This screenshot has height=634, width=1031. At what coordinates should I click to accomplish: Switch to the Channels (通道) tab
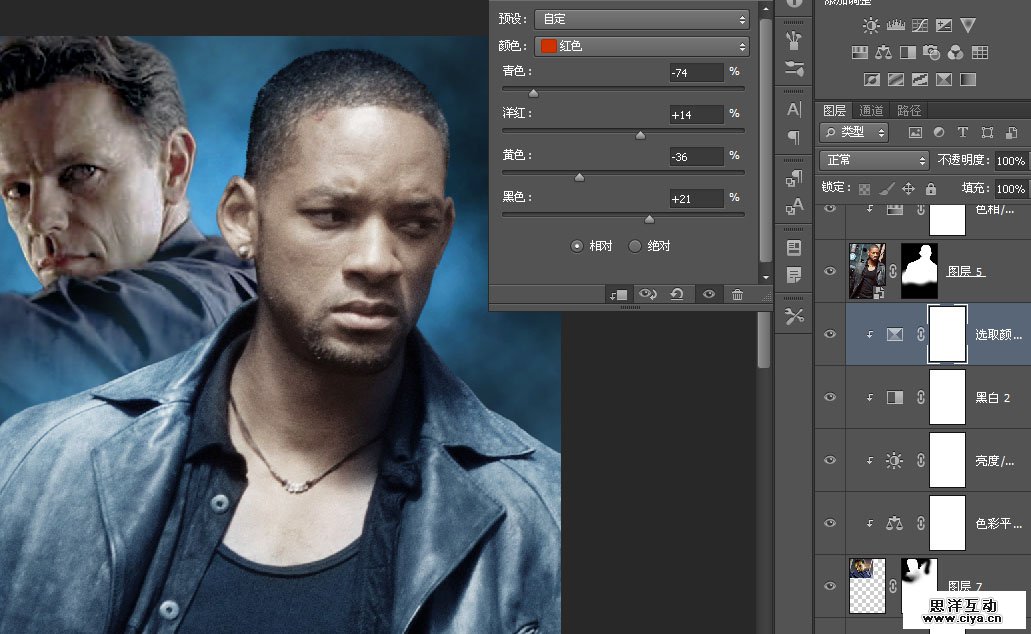coord(871,111)
